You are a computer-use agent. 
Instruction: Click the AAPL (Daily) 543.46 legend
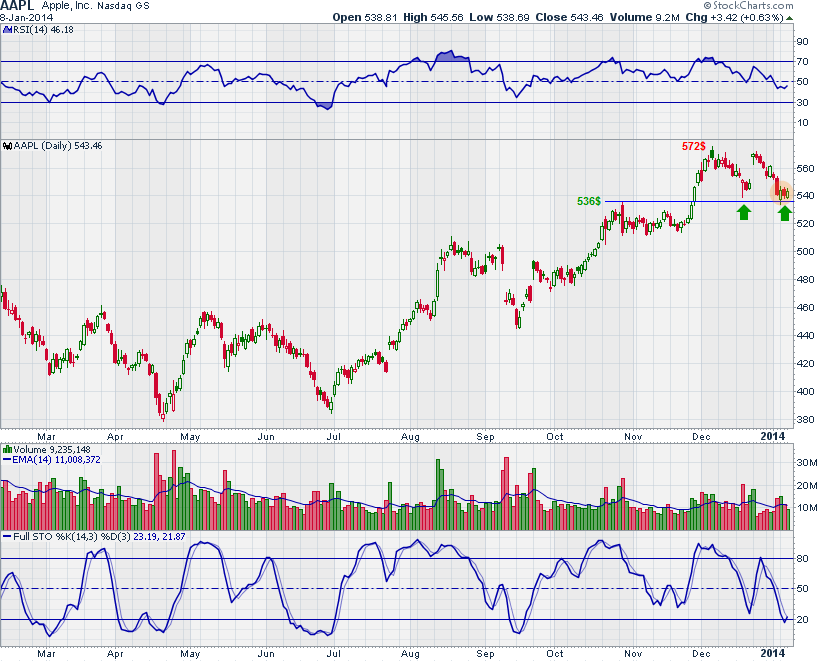[58, 146]
